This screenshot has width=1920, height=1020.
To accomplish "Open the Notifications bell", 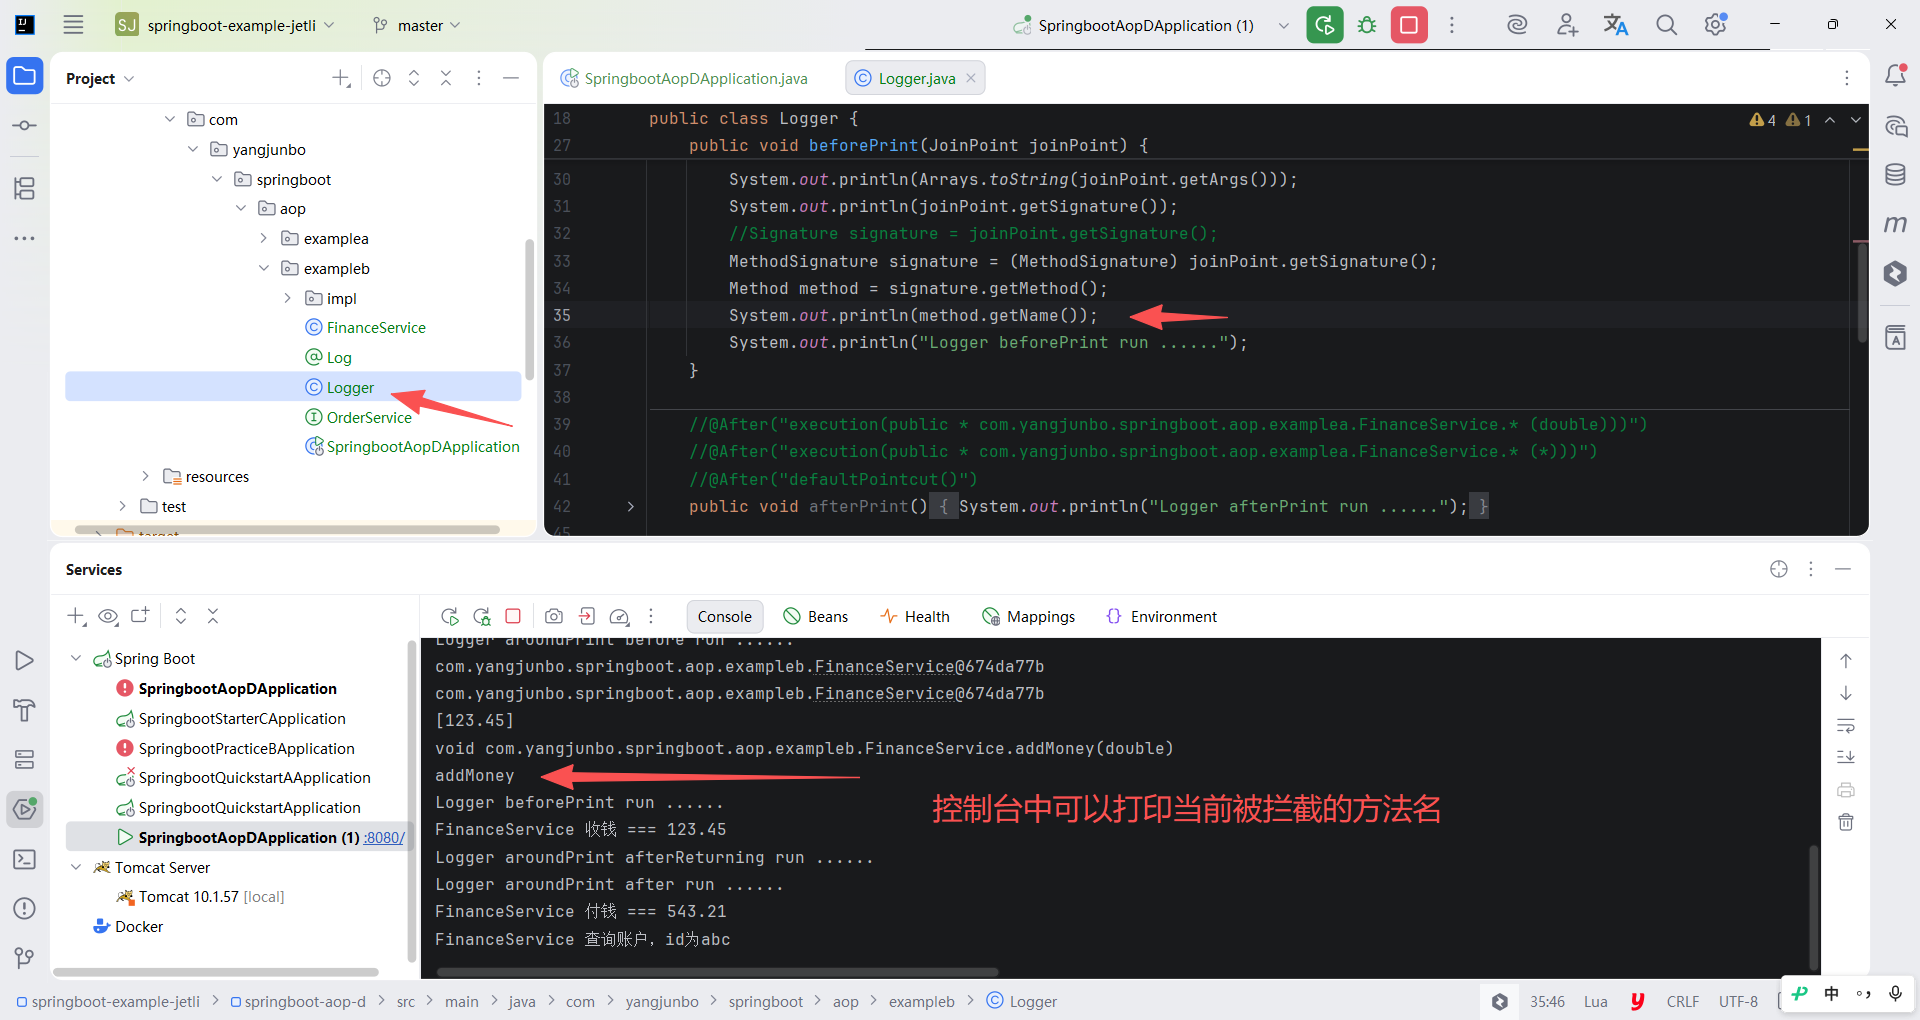I will point(1895,76).
